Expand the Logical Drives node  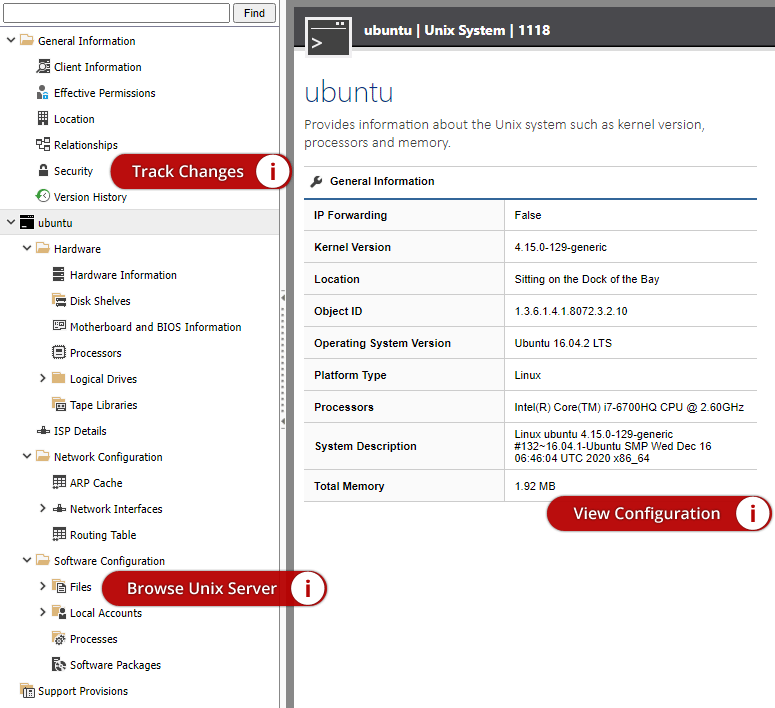[x=43, y=379]
